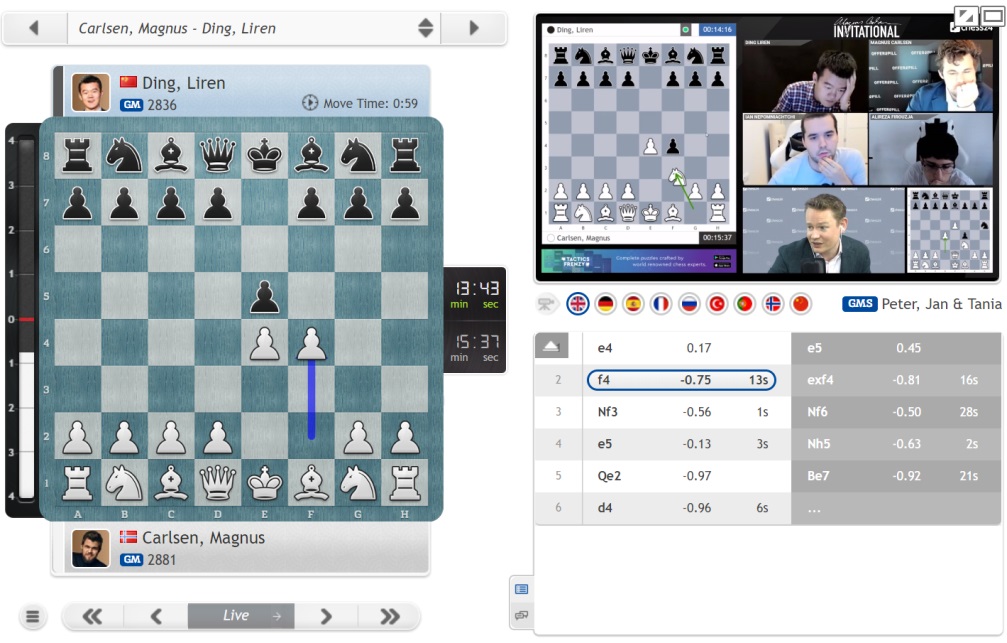
Task: Select the Norwegian flag commentary stream
Action: coord(773,304)
